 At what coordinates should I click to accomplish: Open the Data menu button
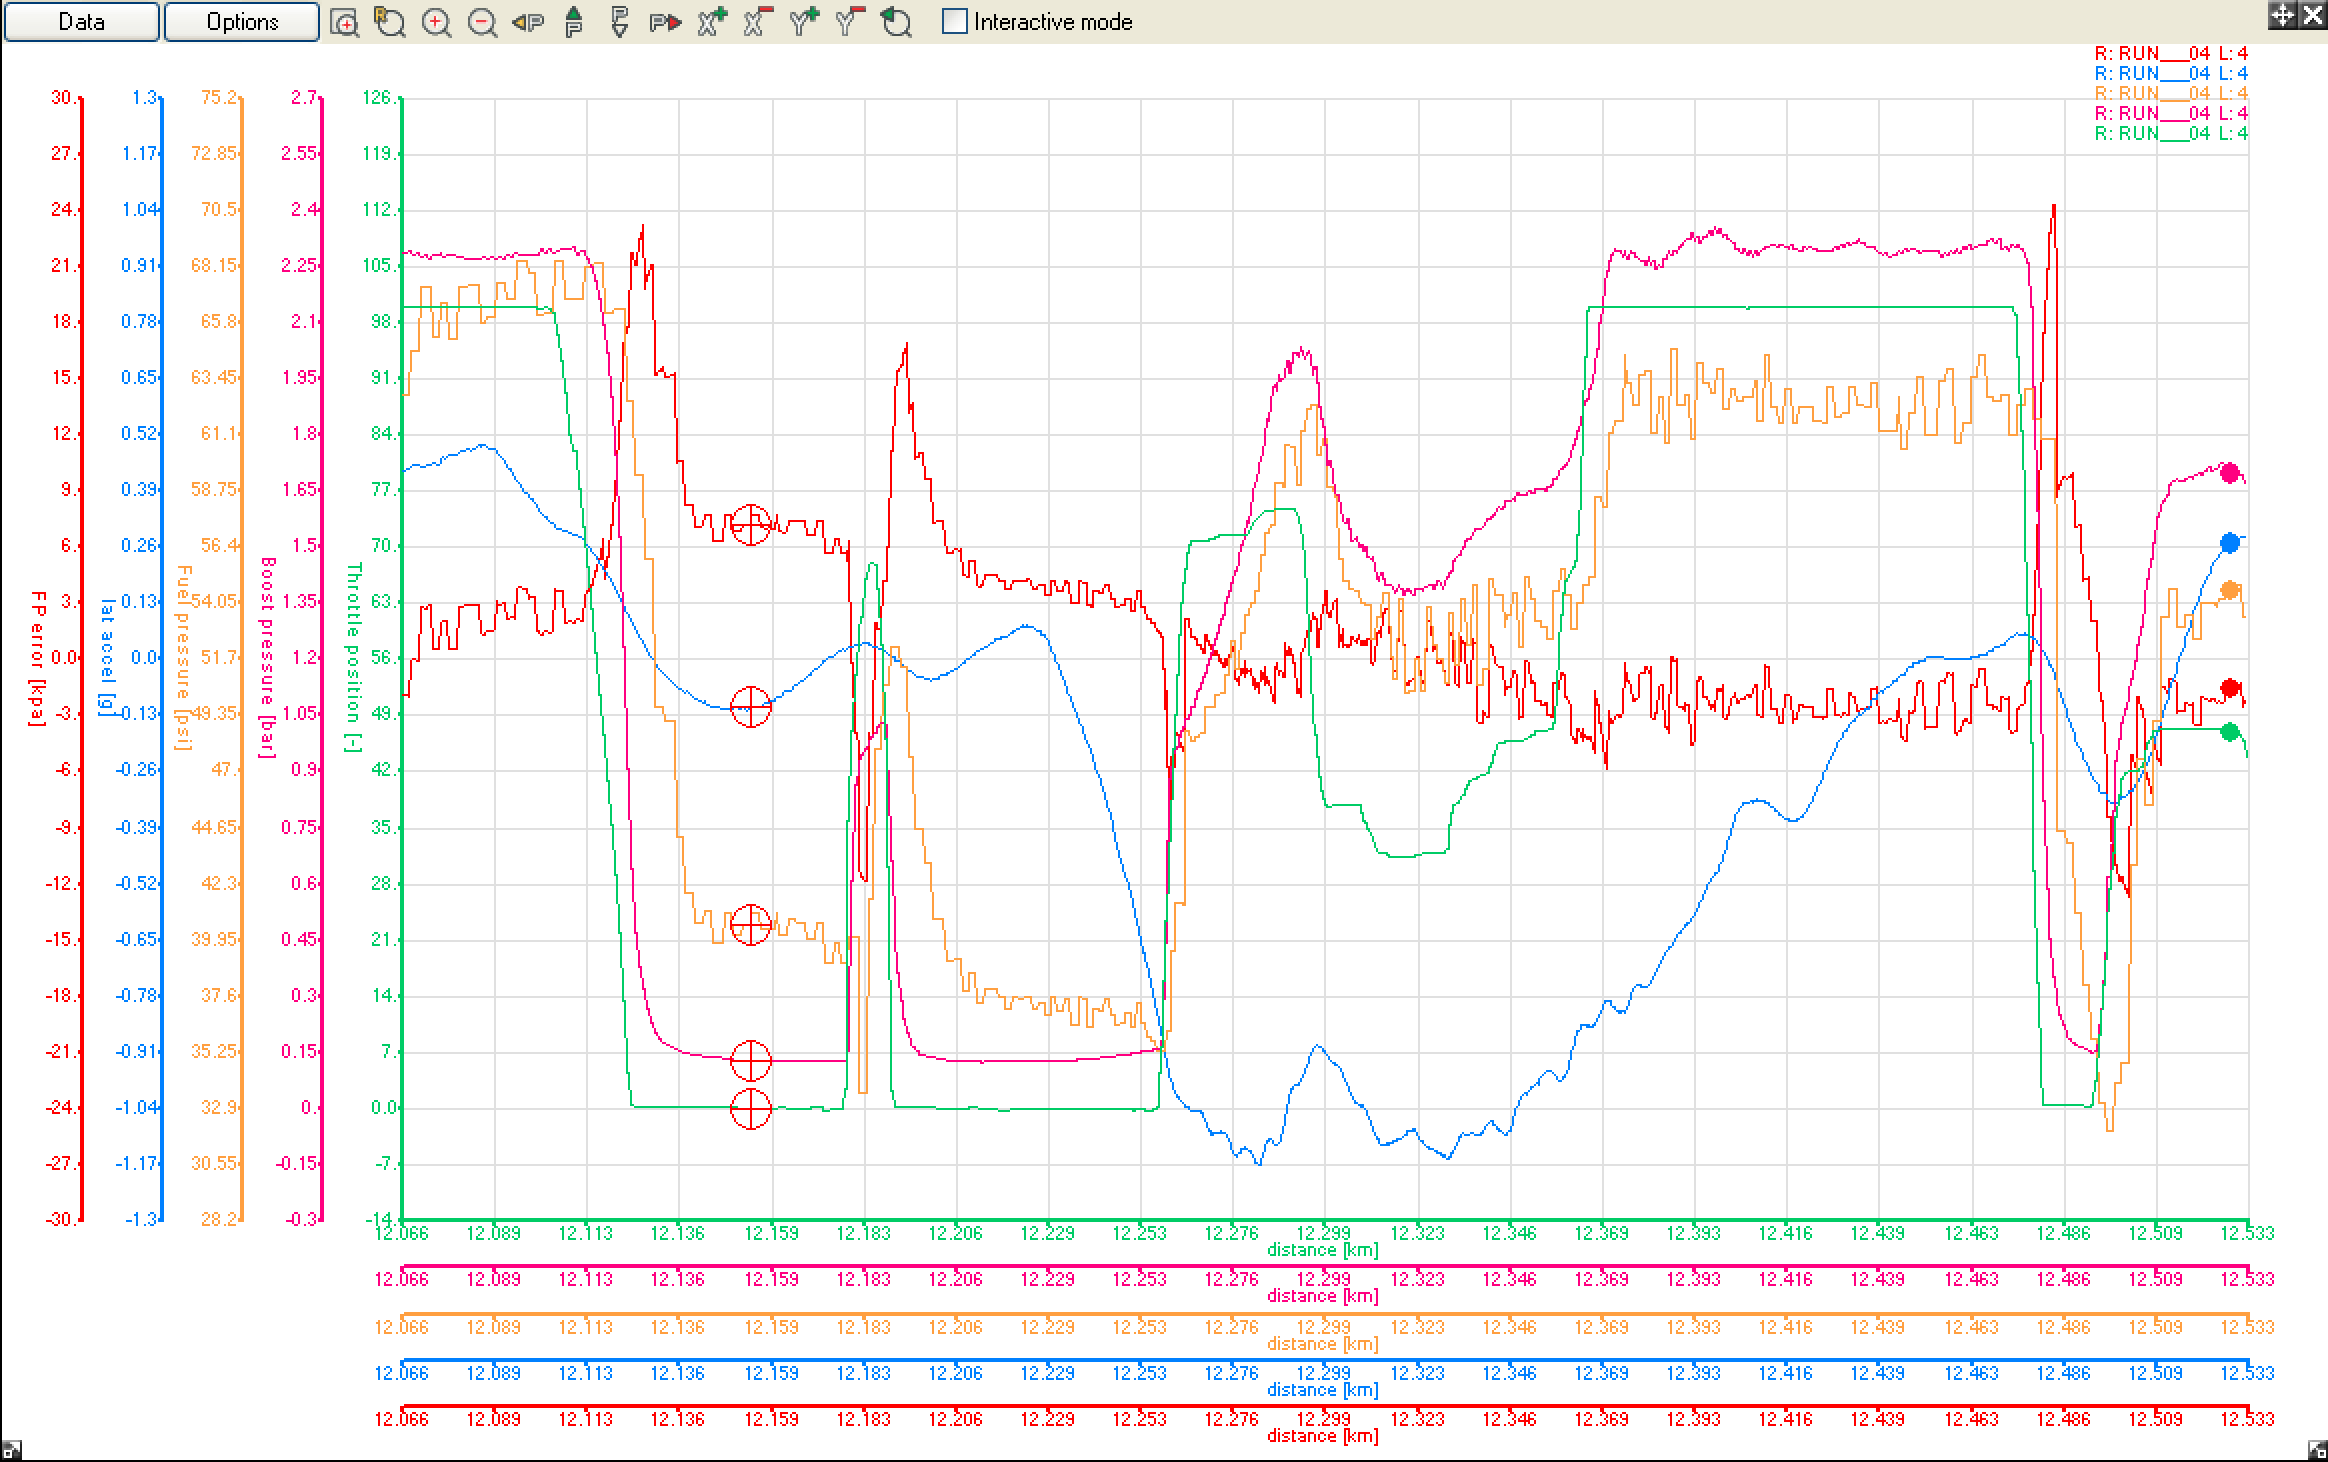click(x=81, y=22)
